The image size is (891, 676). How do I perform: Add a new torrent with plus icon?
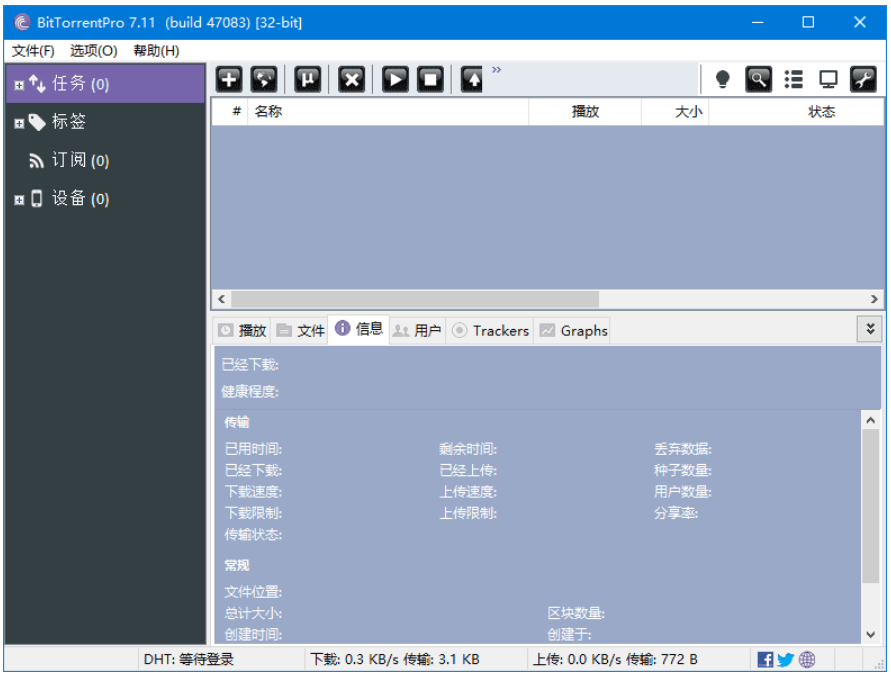click(228, 79)
